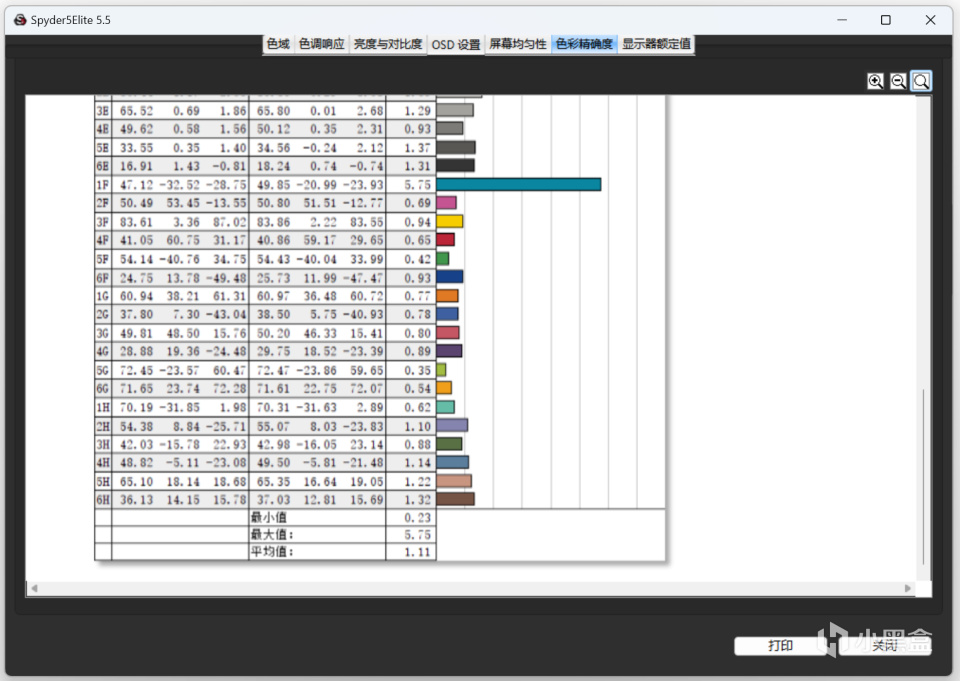Switch to the 屏幕均匀性 tab
Viewport: 960px width, 681px height.
[x=518, y=44]
